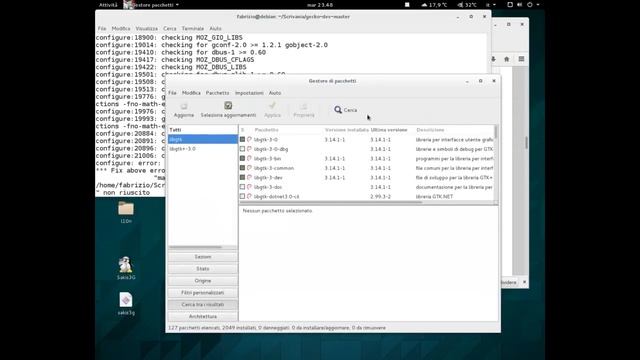Click the Debian swirl icon beside libgtk-3-dev
The width and height of the screenshot is (640, 360).
(x=249, y=178)
